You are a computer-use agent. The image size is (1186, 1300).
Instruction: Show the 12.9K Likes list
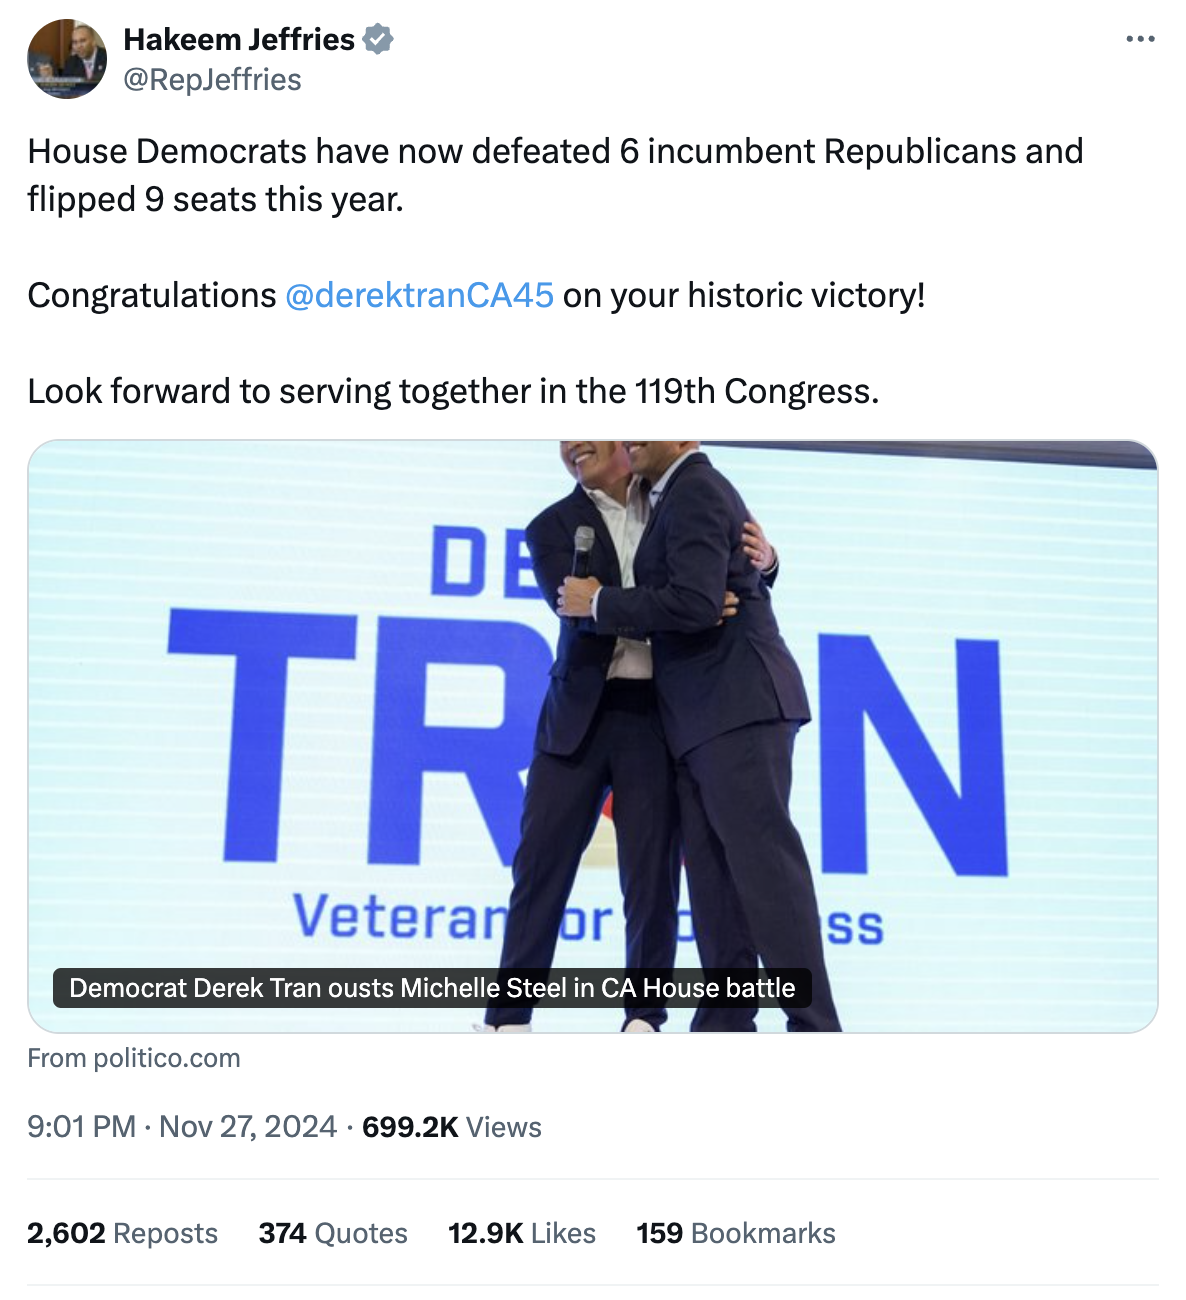pyautogui.click(x=521, y=1233)
